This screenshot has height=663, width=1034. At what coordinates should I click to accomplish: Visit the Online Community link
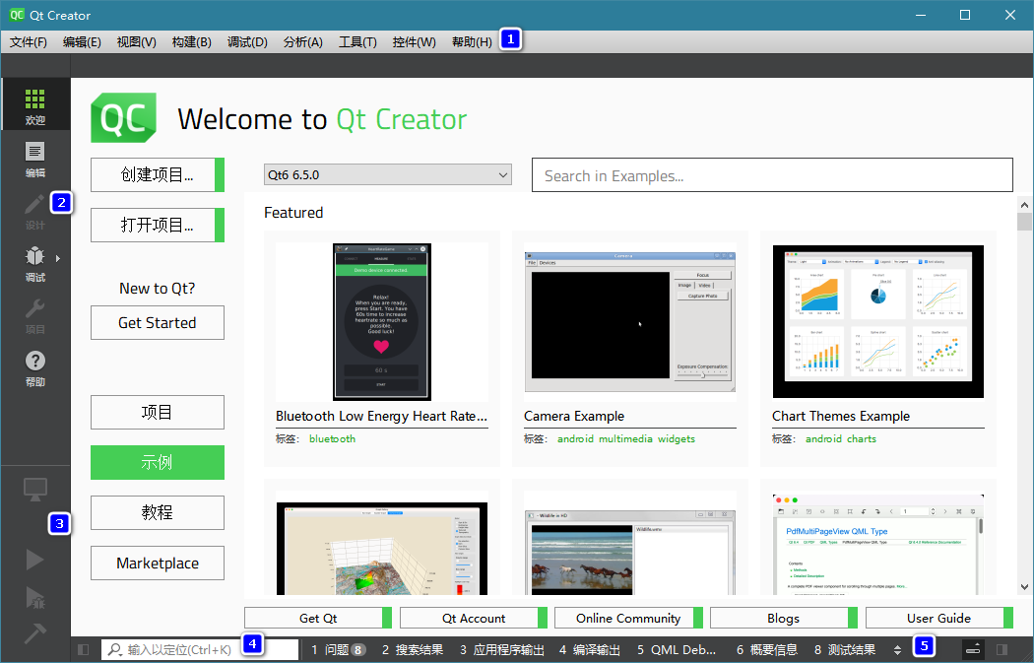click(x=628, y=618)
